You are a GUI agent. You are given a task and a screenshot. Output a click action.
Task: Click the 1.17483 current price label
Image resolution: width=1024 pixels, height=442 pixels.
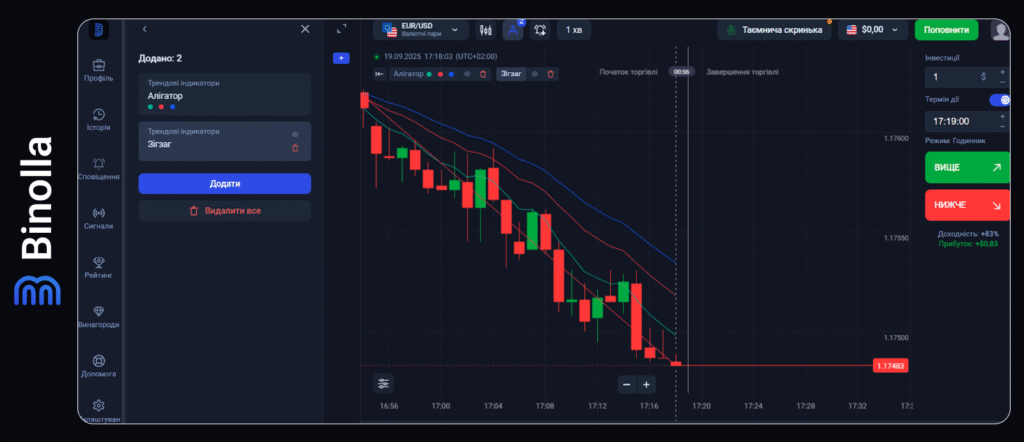coord(890,366)
